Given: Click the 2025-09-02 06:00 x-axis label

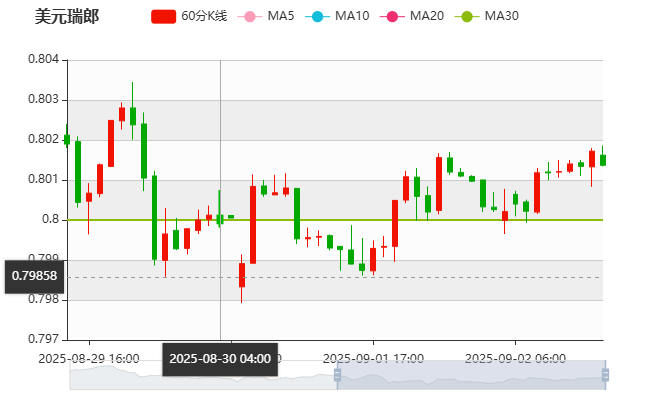Looking at the screenshot, I should pyautogui.click(x=516, y=358).
